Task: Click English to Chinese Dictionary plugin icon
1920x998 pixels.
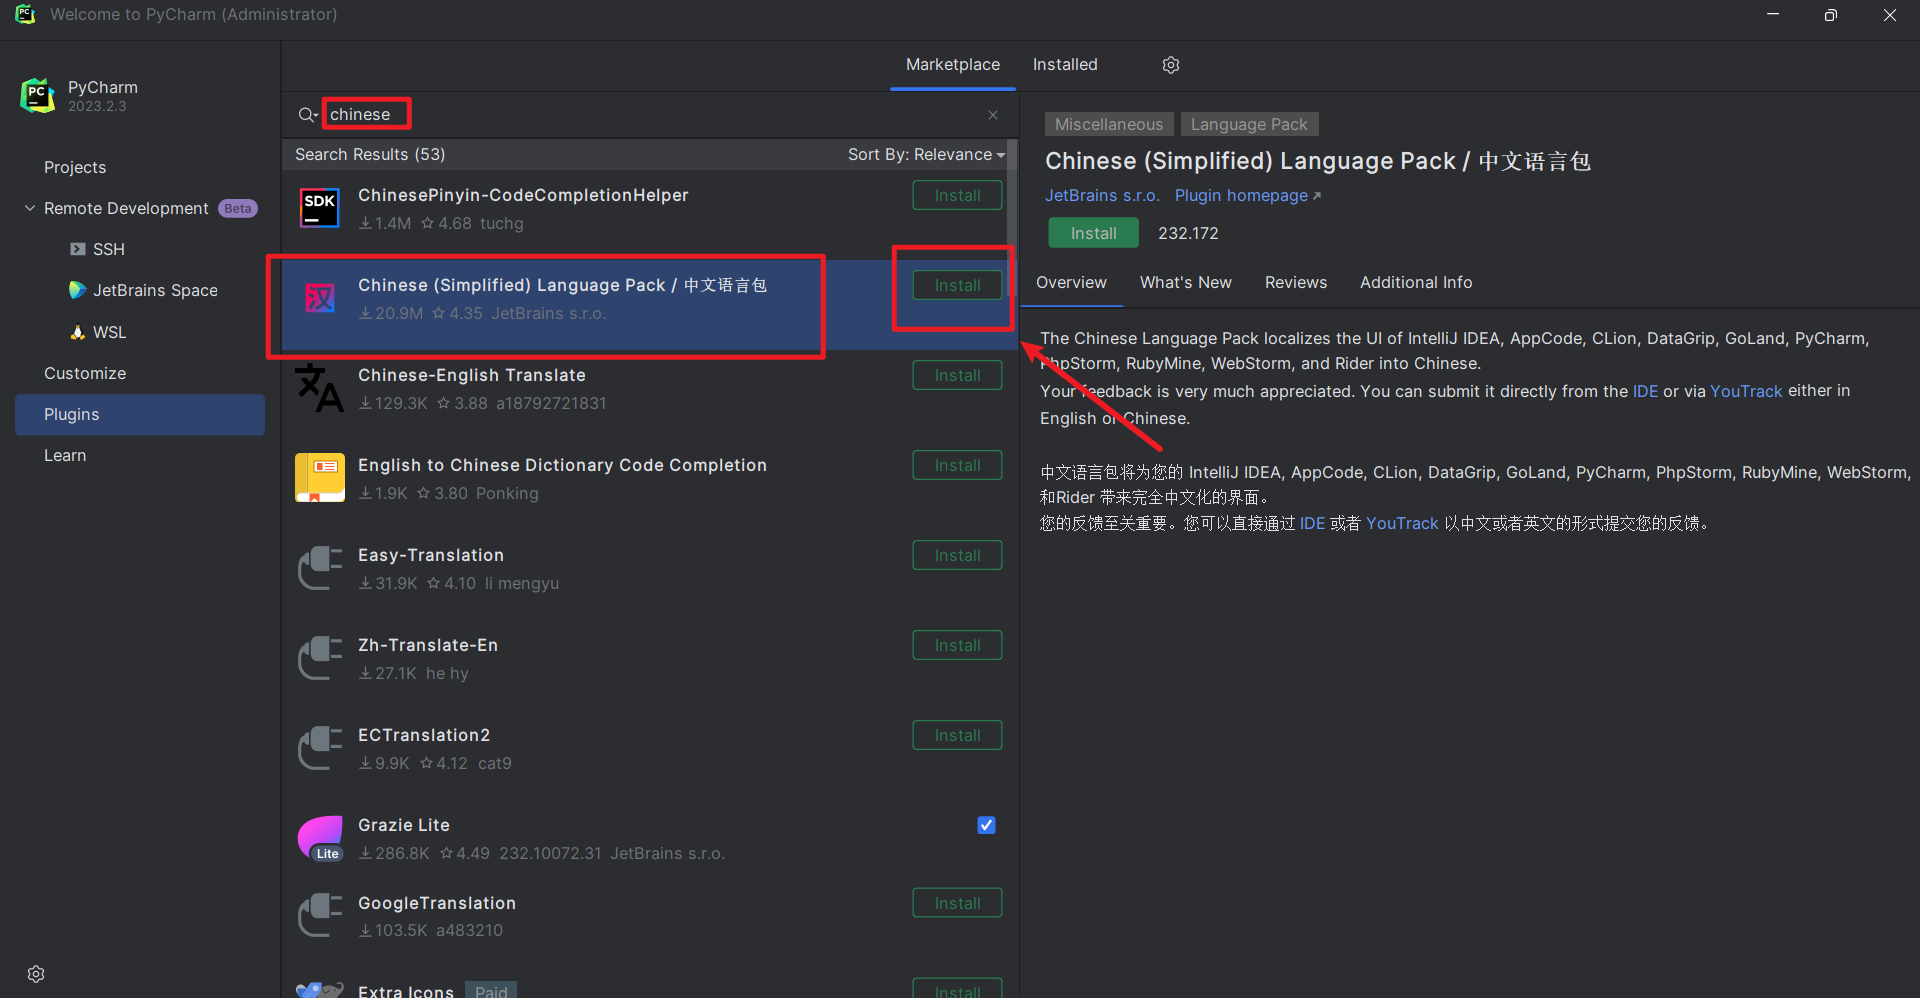Action: 320,478
